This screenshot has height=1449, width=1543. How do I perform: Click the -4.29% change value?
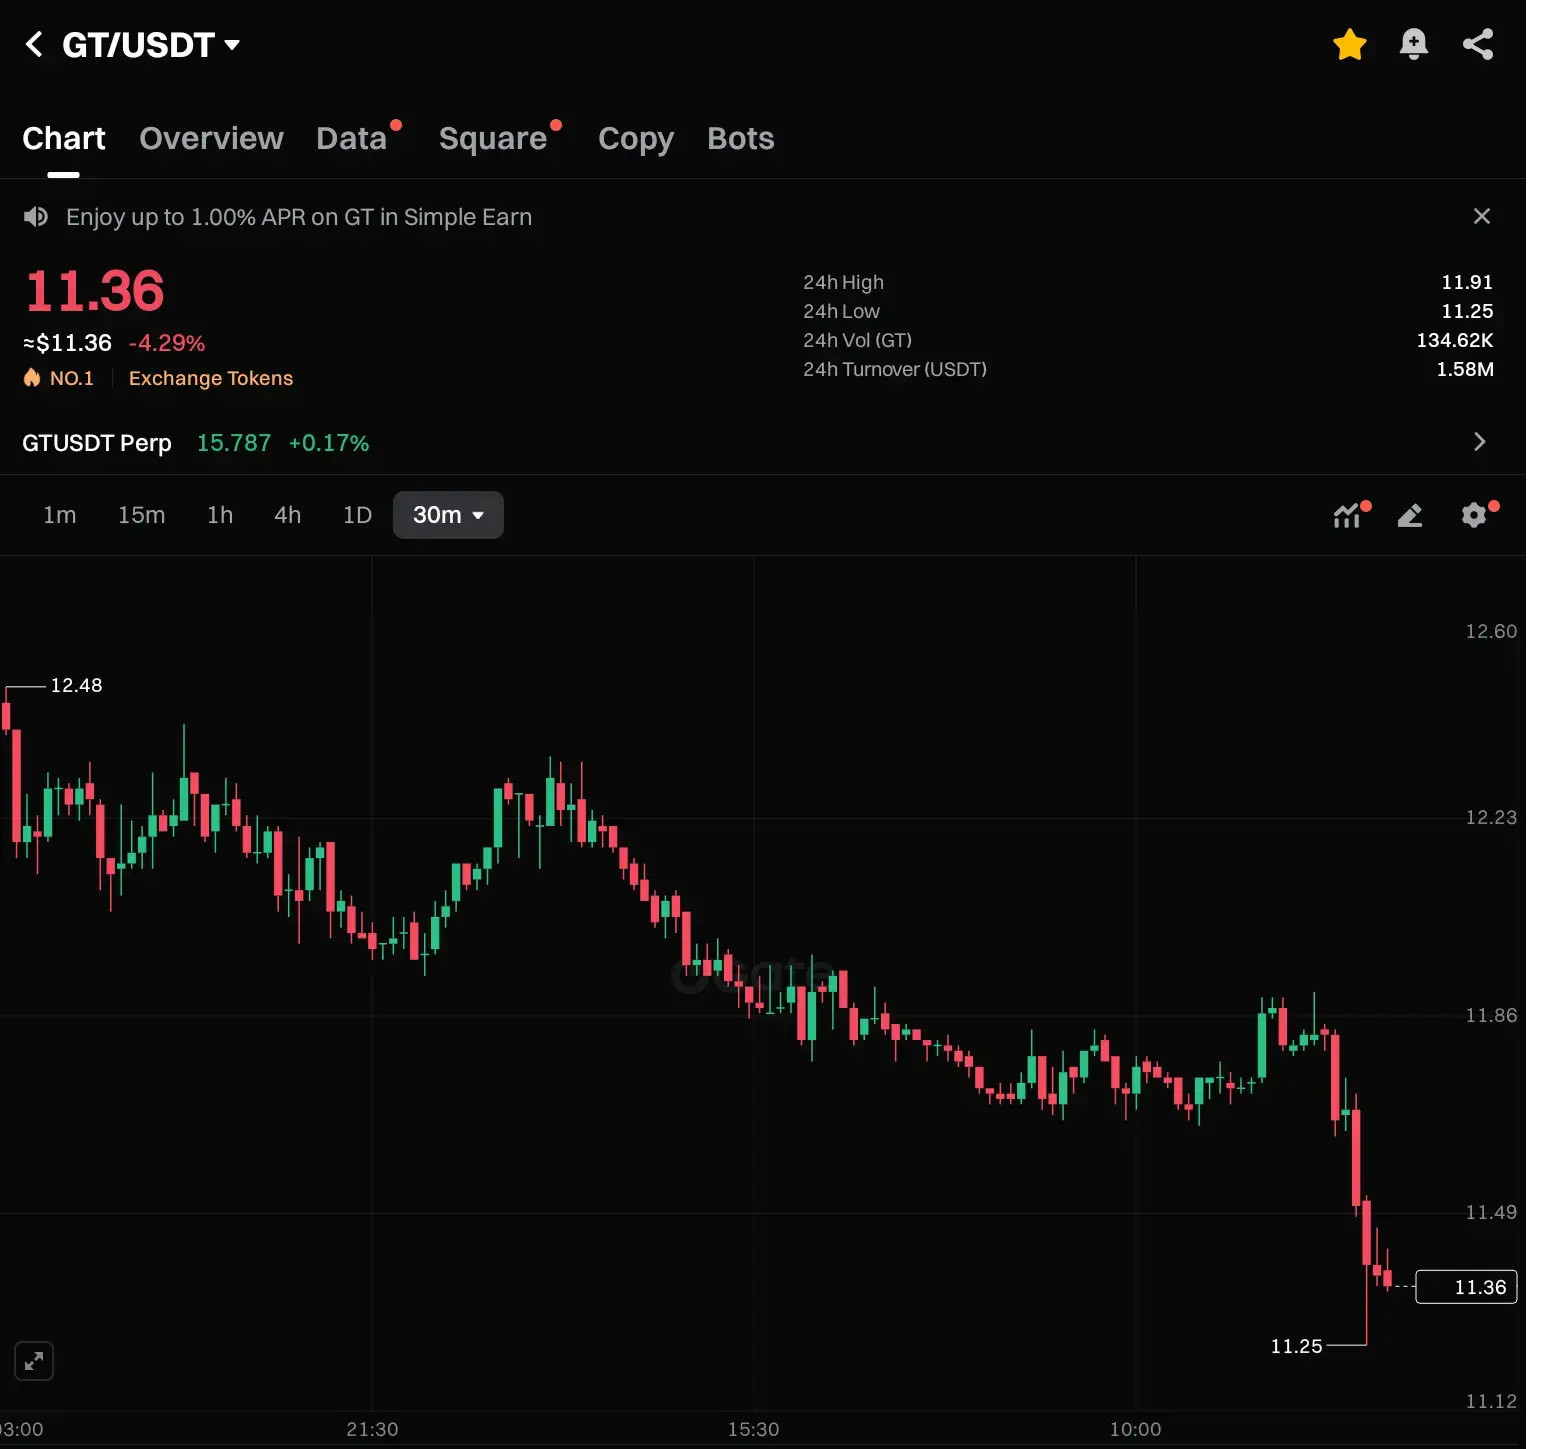click(x=167, y=343)
